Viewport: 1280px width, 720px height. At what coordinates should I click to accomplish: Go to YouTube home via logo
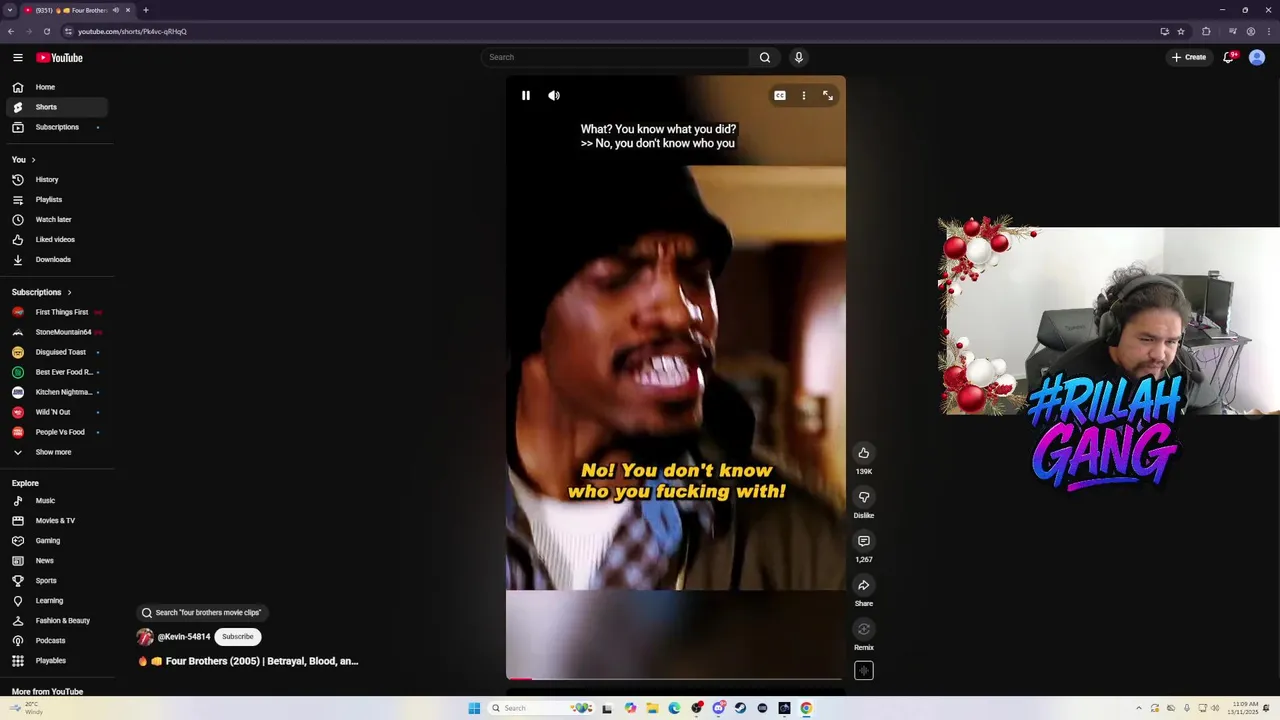60,57
